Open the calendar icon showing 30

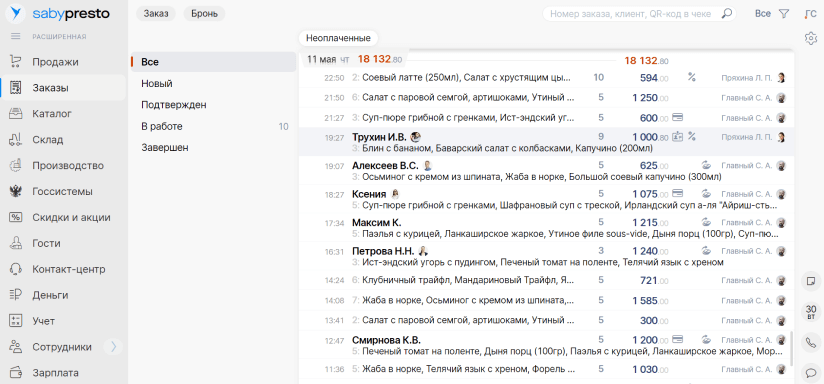click(x=811, y=312)
